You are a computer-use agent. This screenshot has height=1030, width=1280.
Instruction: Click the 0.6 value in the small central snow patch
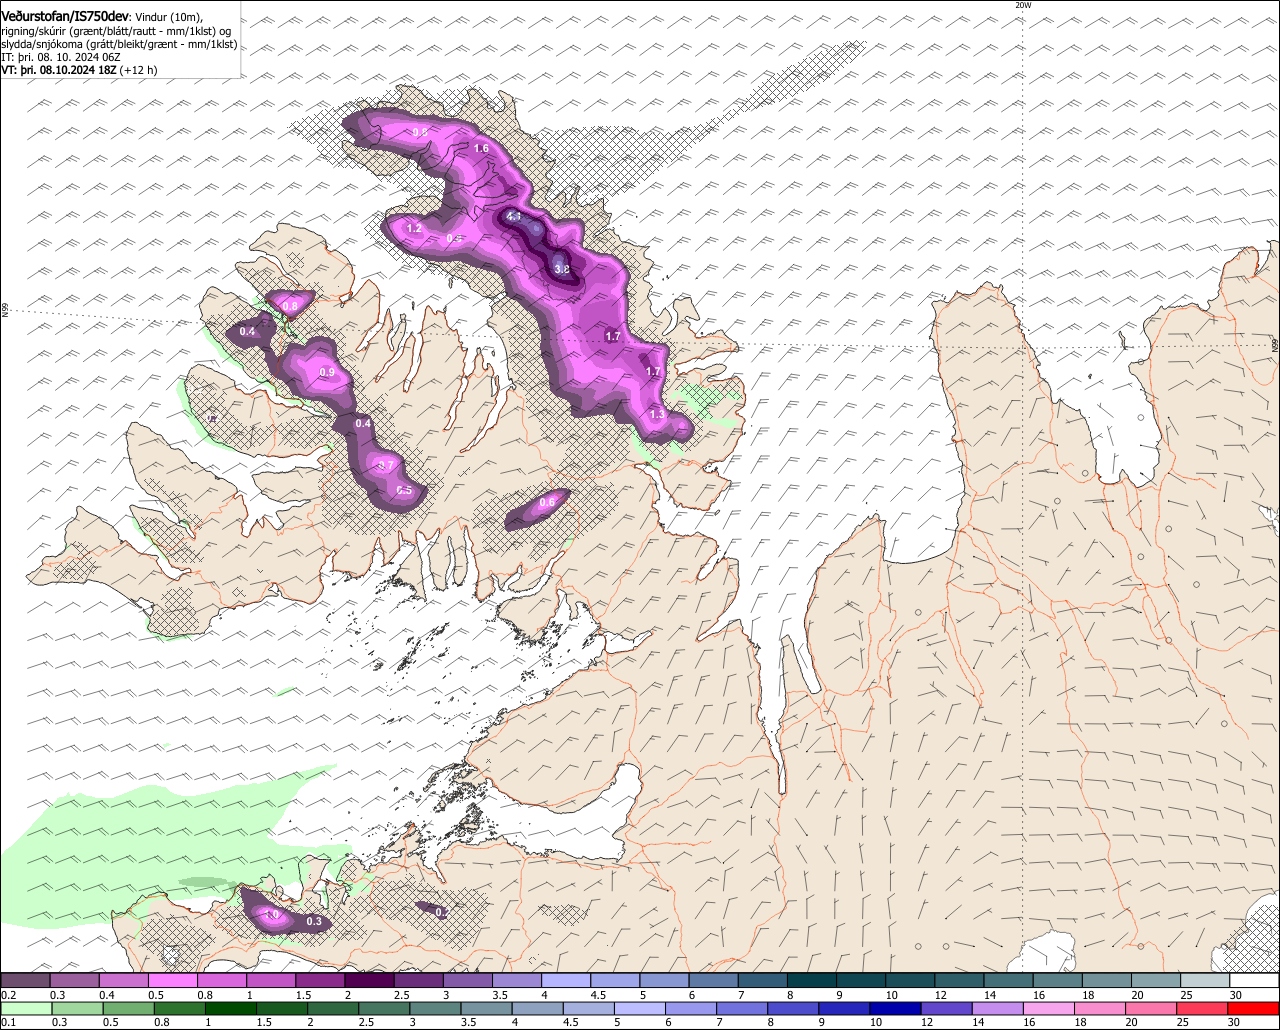(x=547, y=502)
